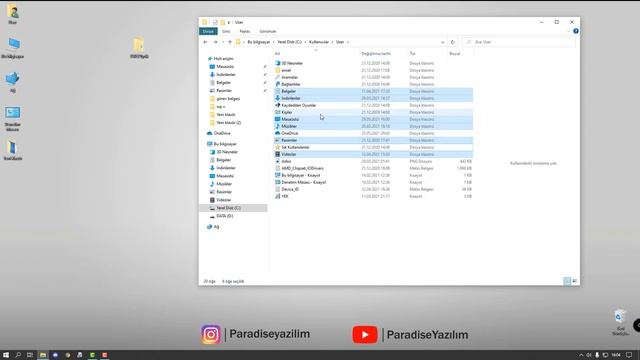Select Hızlı erişim in navigation pane
640x360 pixels.
point(223,59)
